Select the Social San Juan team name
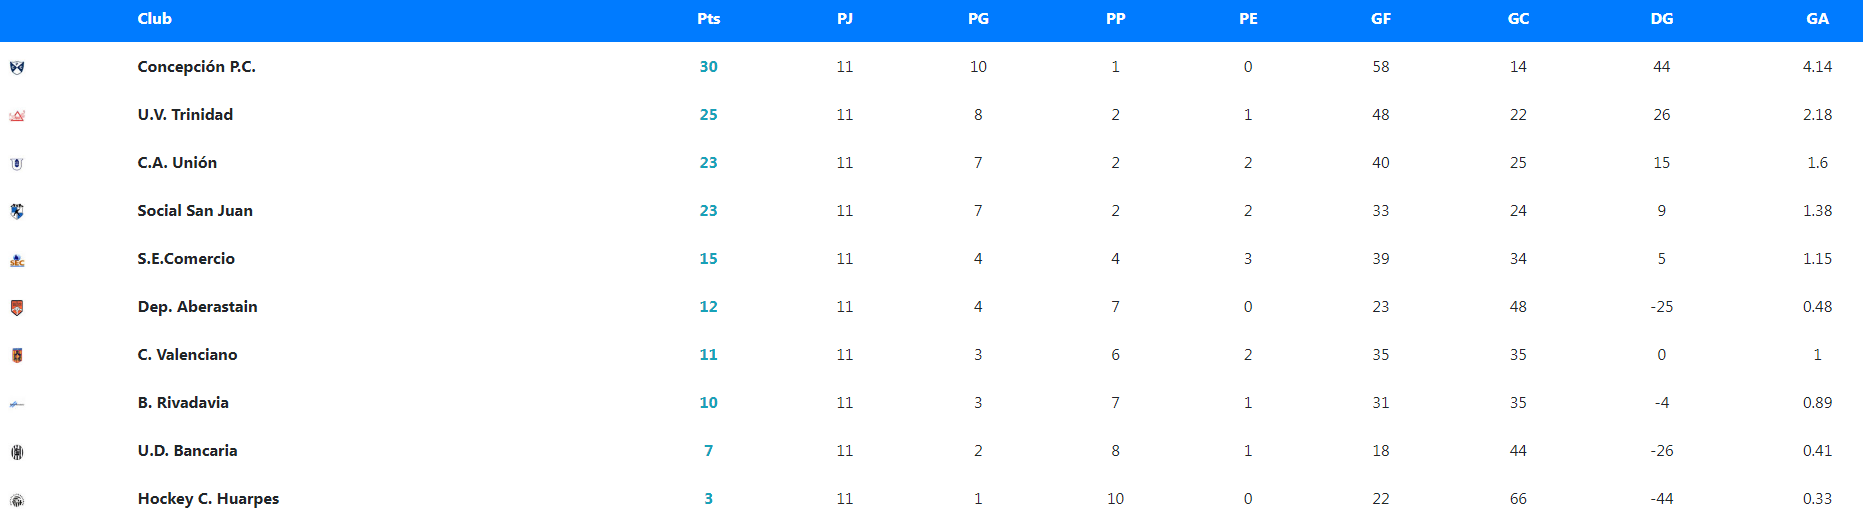 pyautogui.click(x=195, y=211)
